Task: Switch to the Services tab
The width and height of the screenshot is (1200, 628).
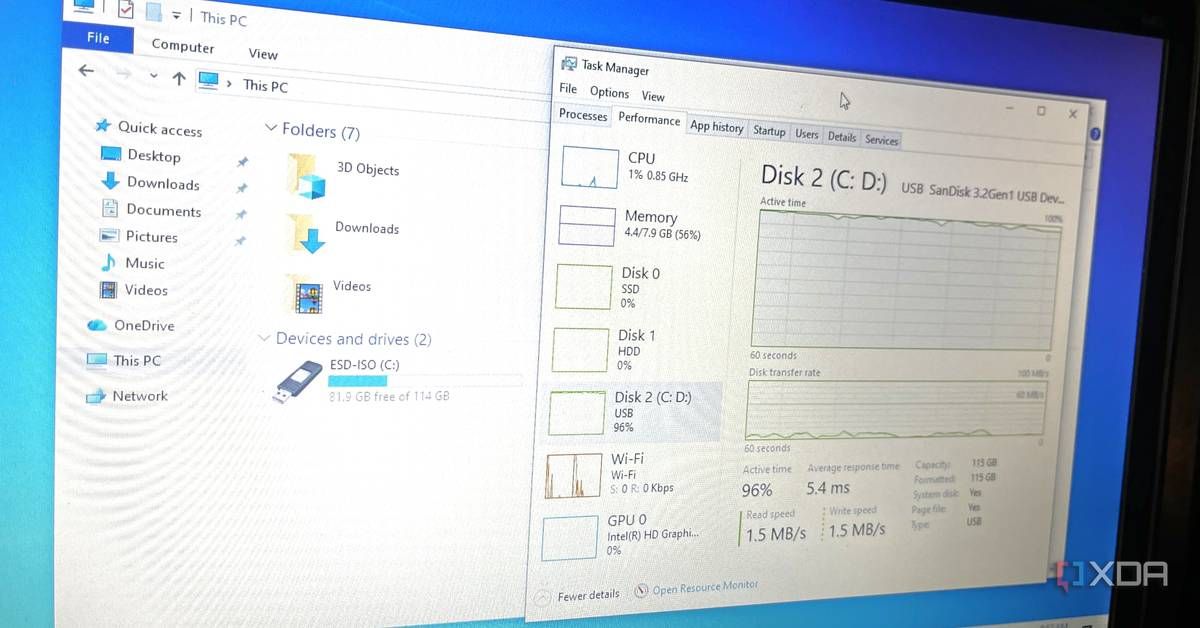Action: click(881, 140)
